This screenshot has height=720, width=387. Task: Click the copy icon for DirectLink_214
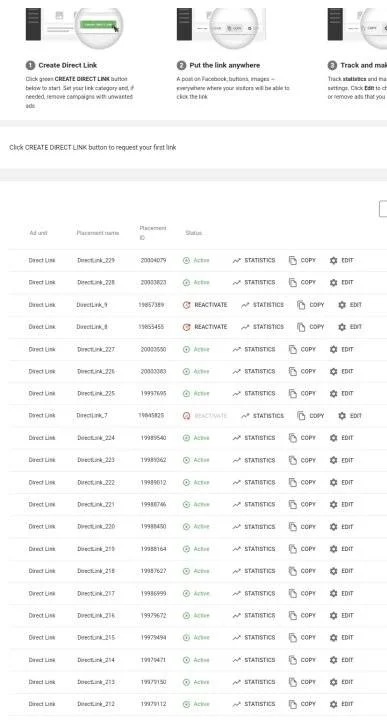(x=292, y=660)
